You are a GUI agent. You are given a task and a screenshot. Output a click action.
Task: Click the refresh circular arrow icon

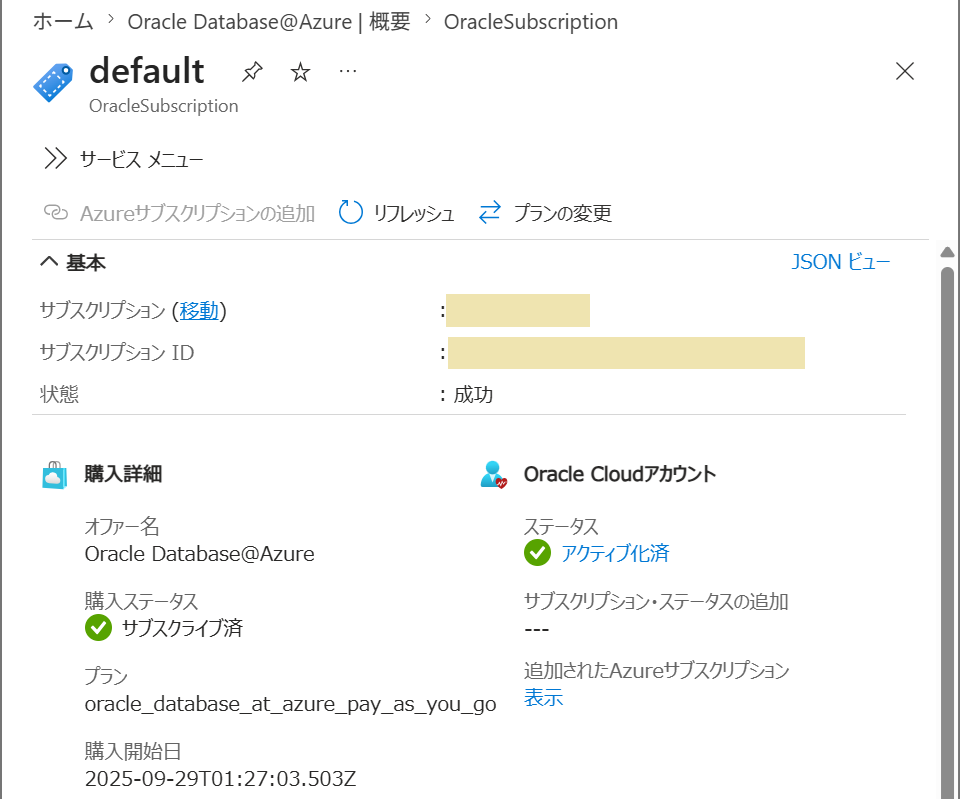[x=351, y=212]
